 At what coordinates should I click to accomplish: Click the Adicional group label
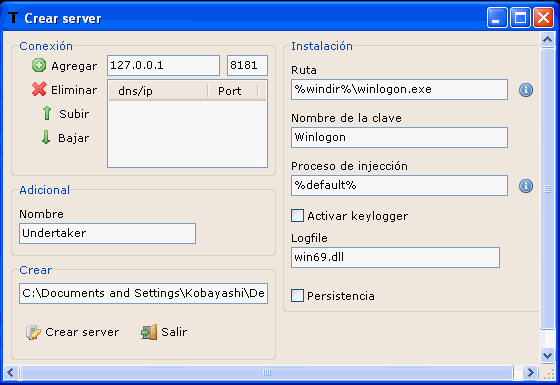point(45,190)
